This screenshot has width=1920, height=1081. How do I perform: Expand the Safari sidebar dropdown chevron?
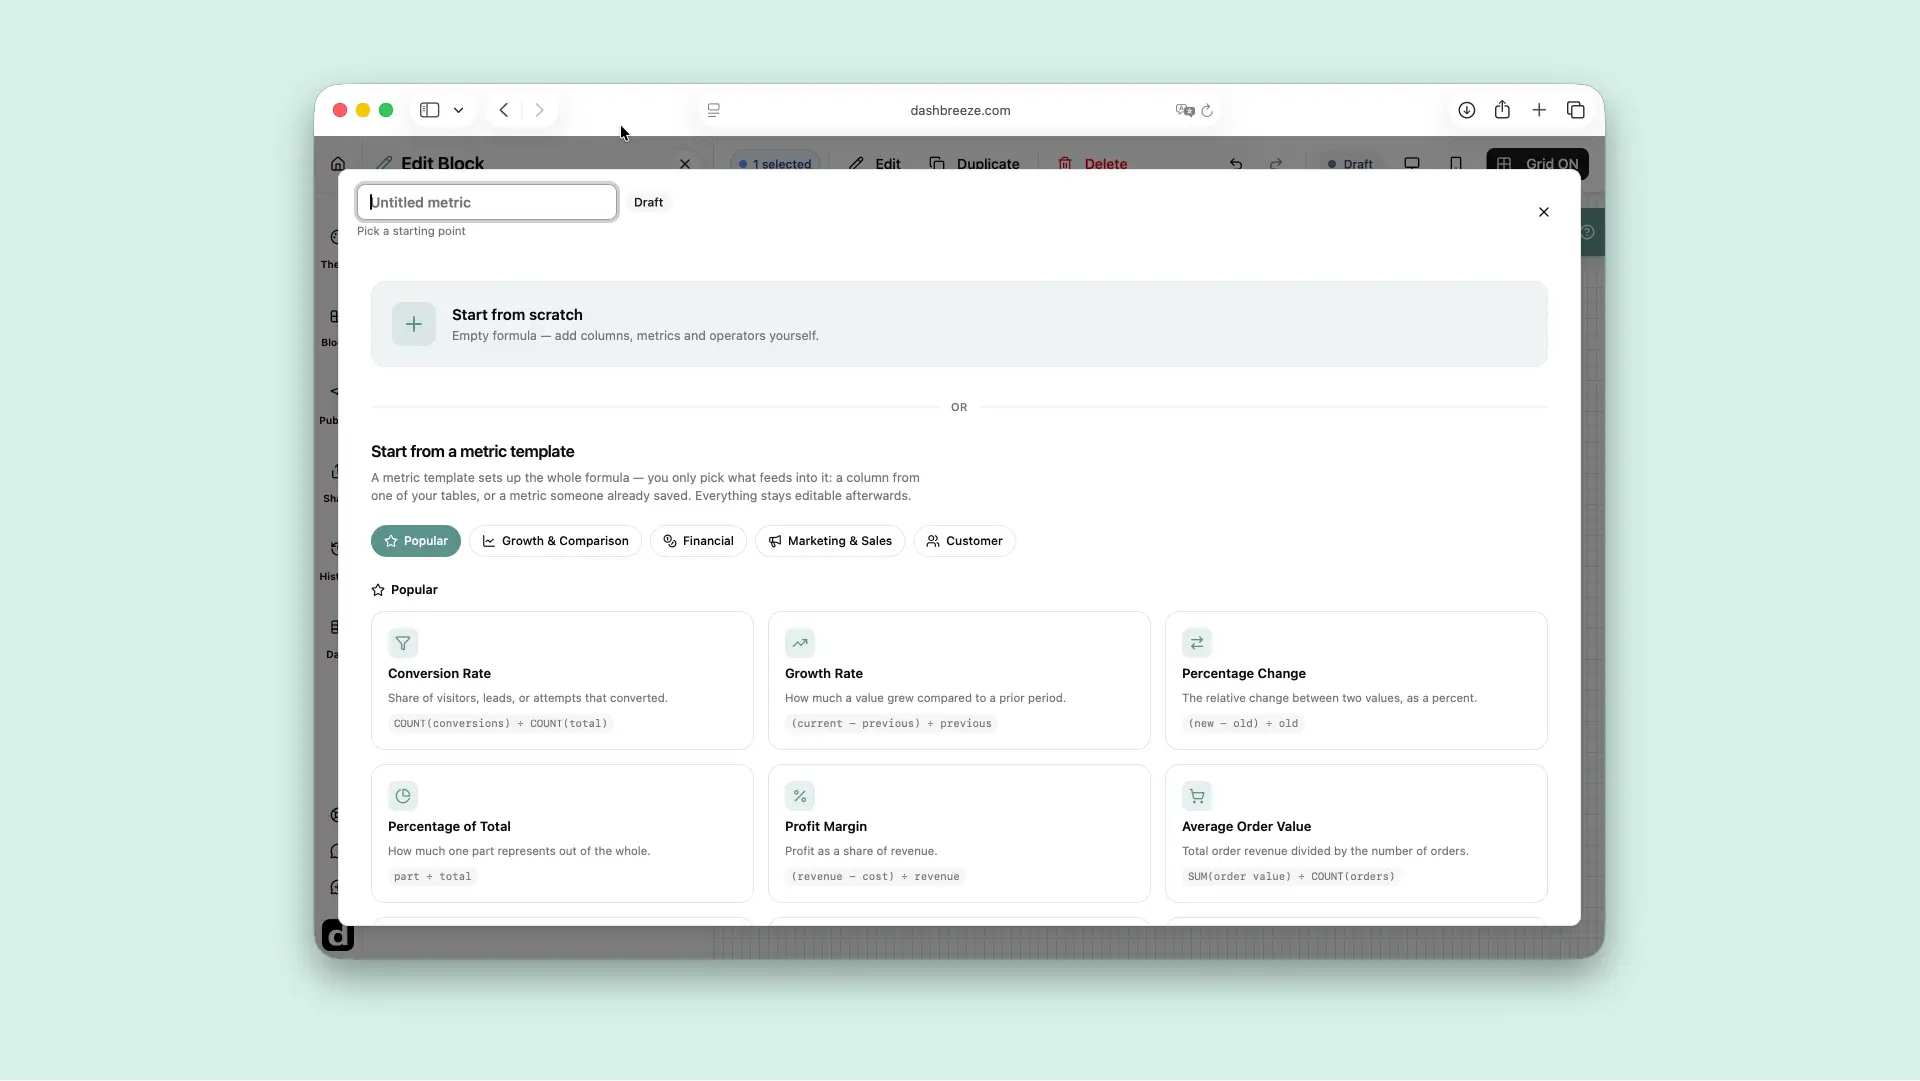458,110
